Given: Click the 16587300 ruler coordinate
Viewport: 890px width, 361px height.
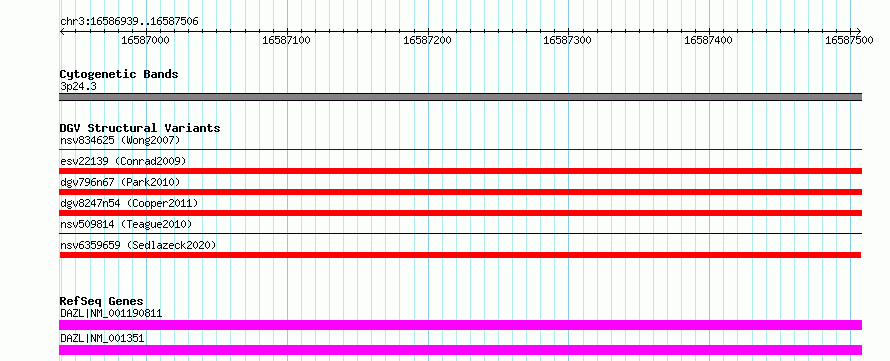Looking at the screenshot, I should (x=568, y=40).
